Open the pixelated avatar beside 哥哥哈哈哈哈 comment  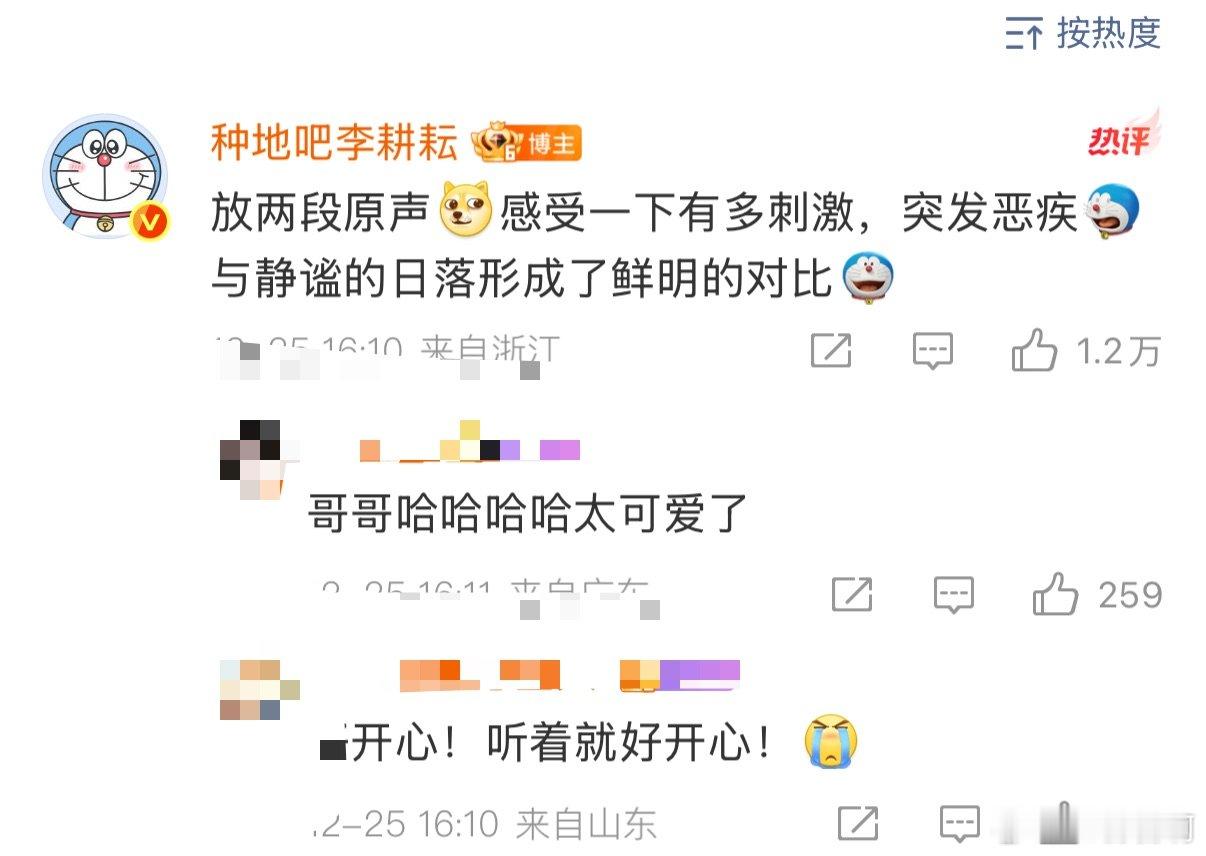click(254, 459)
